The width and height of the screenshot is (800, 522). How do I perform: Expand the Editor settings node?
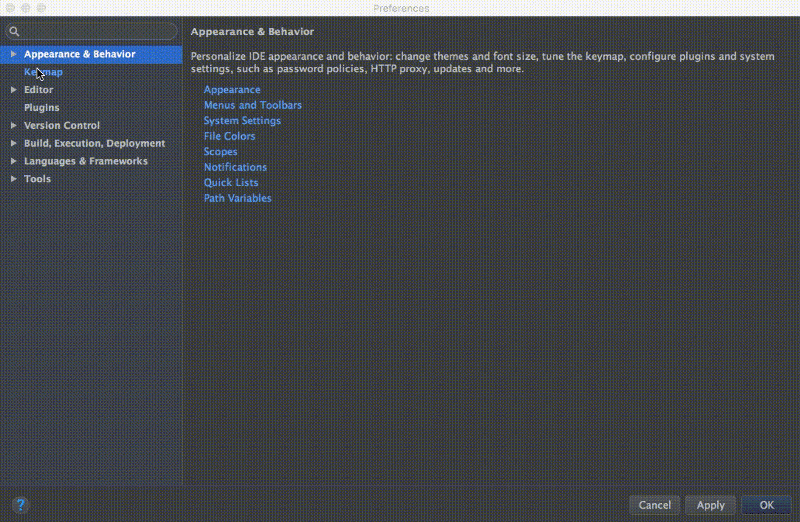point(13,90)
